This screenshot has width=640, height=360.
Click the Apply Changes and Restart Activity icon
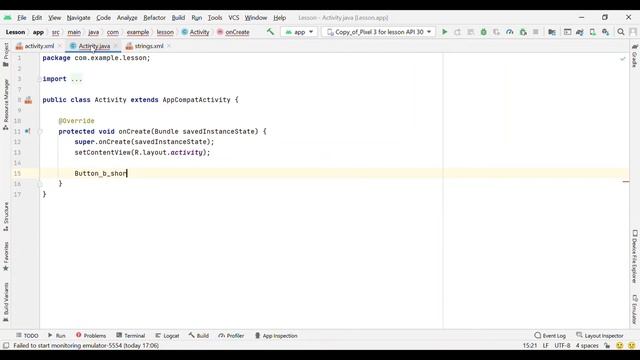tap(458, 32)
